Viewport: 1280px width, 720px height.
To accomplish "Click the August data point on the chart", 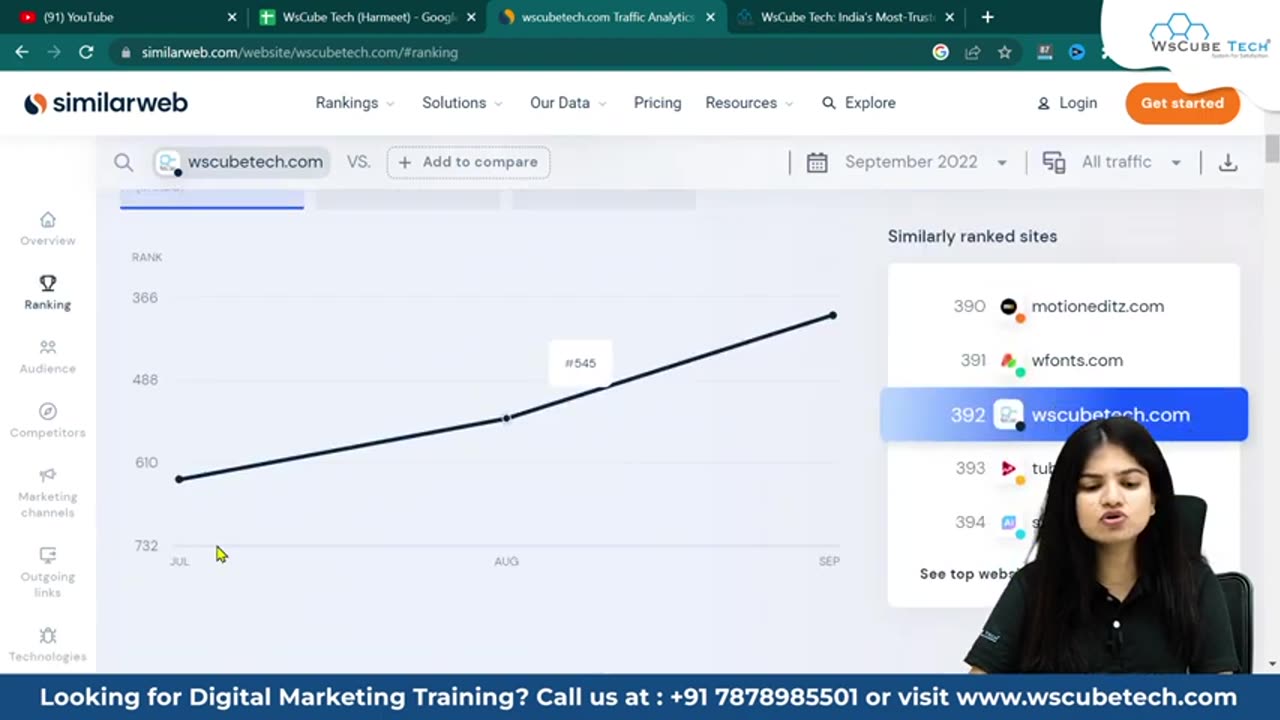I will [x=506, y=418].
